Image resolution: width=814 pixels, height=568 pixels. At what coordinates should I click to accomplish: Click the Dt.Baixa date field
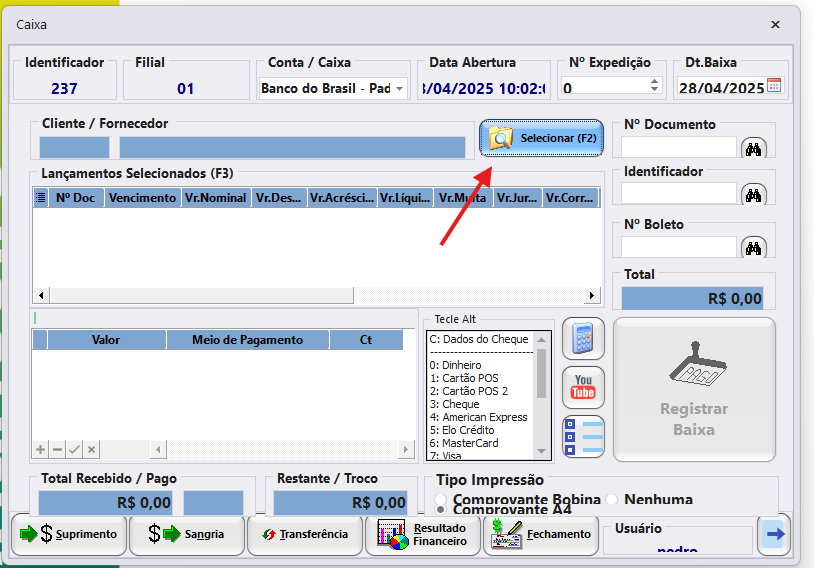coord(722,88)
